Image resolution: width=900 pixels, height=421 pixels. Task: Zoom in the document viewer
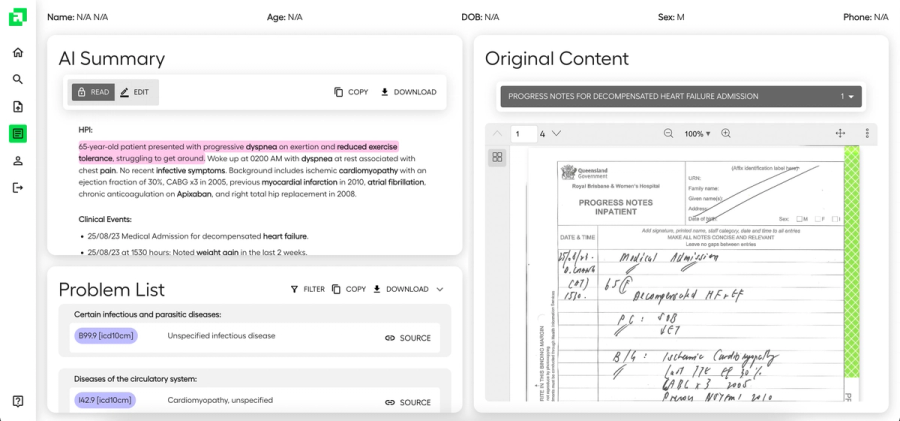point(726,133)
